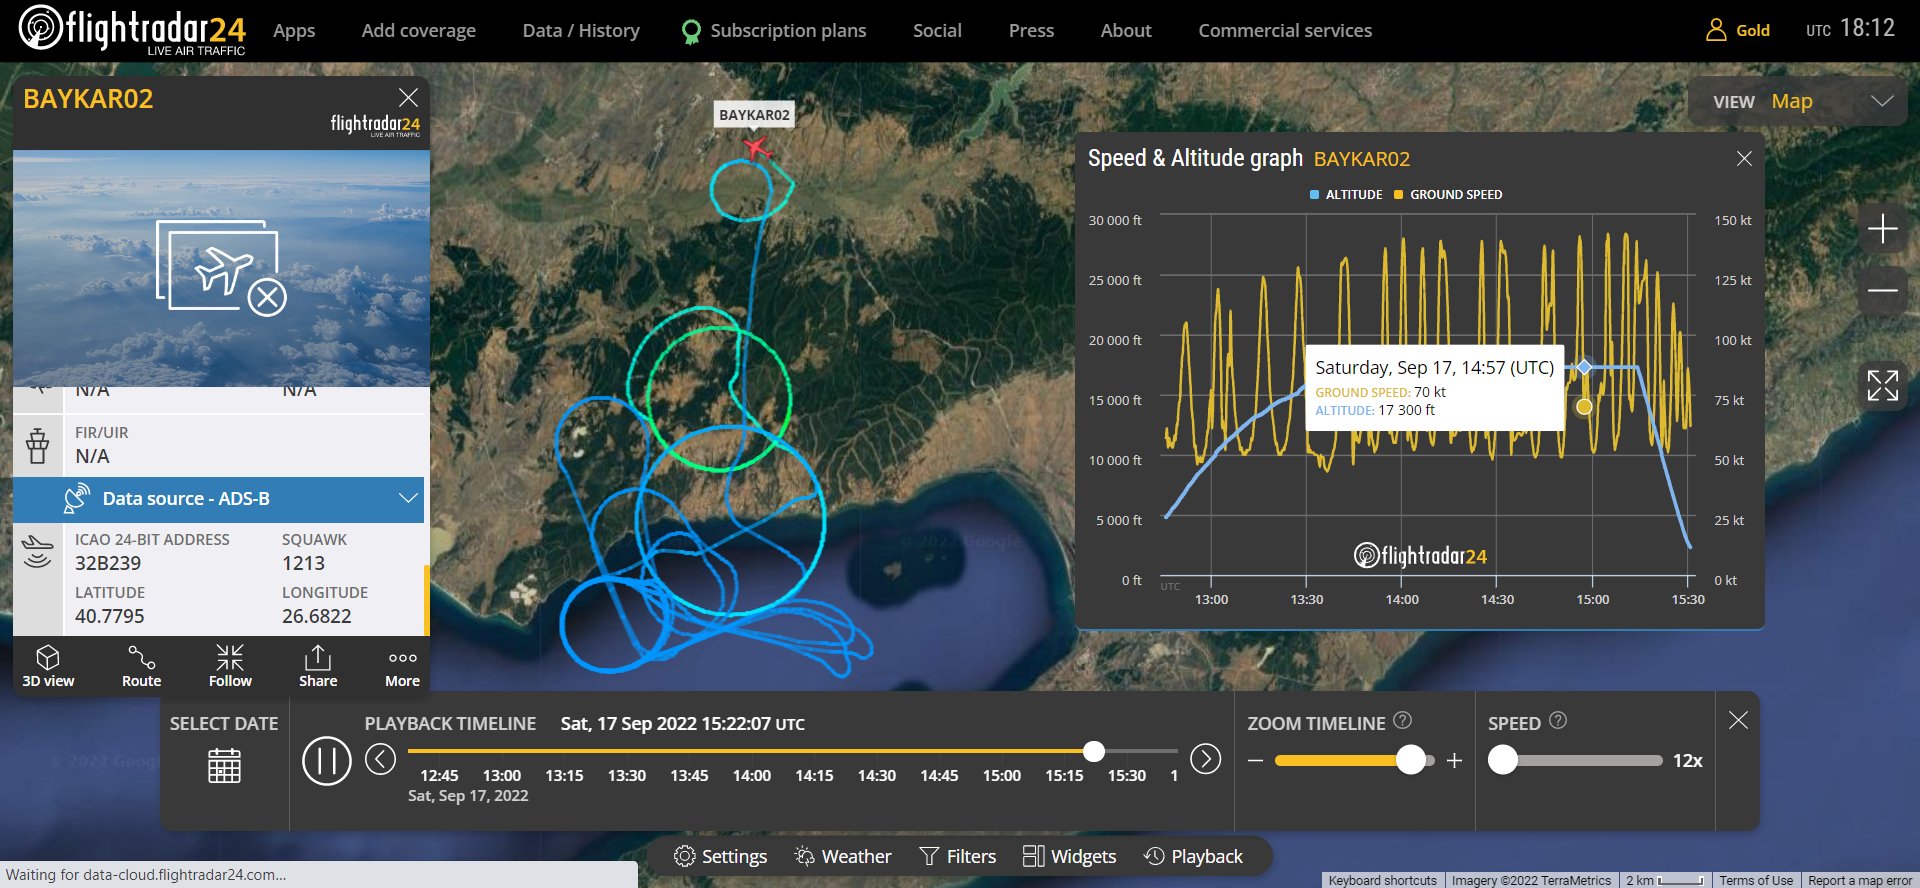Image resolution: width=1920 pixels, height=888 pixels.
Task: Open help for playback Speed
Action: tap(1557, 720)
